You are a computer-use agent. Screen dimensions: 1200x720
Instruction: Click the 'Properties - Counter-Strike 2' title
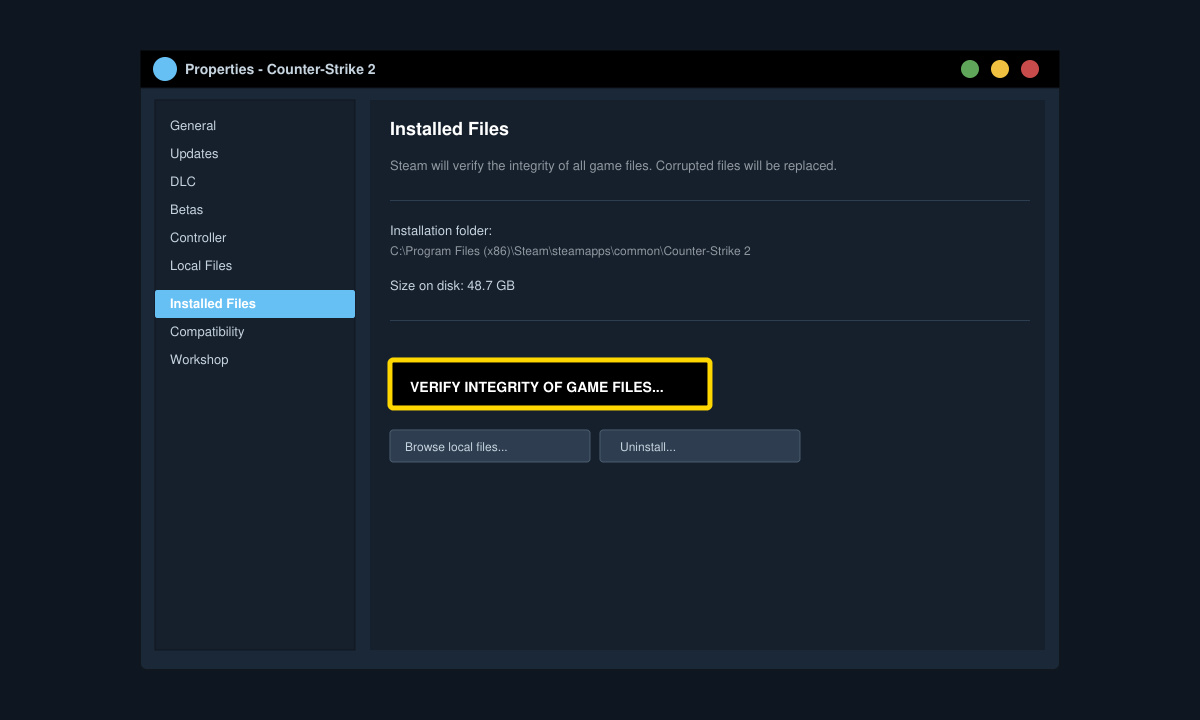pos(280,69)
